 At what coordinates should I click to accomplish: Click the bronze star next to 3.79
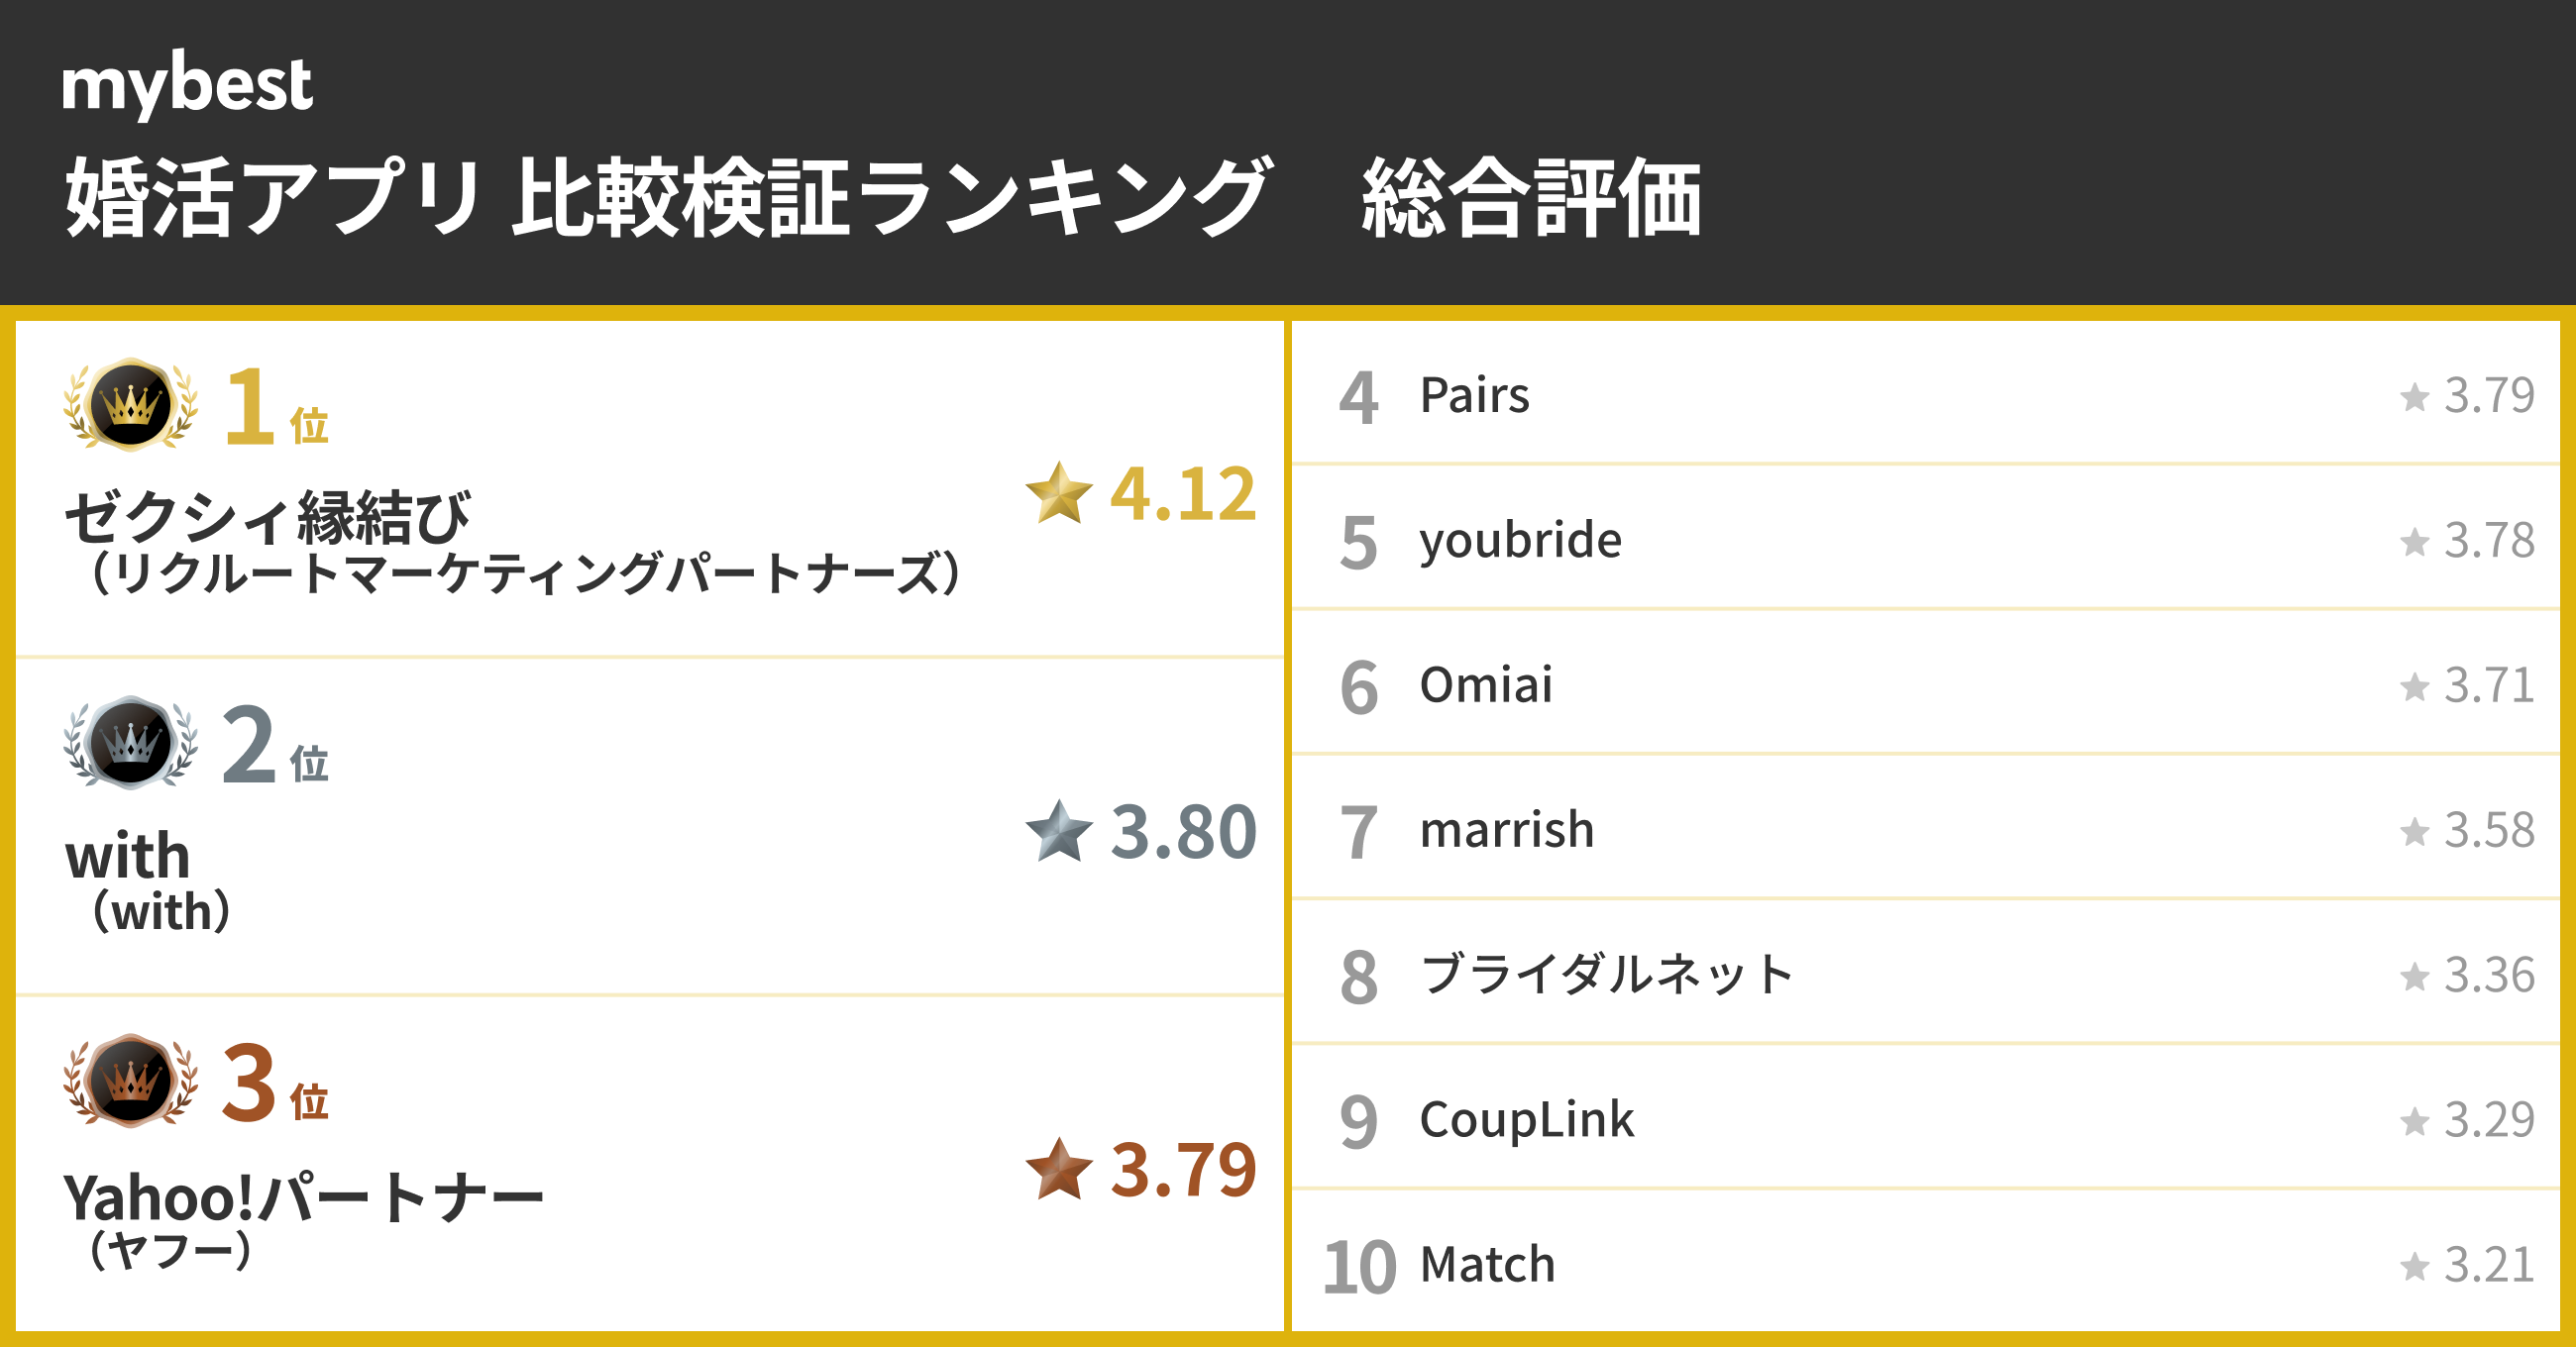click(1058, 1169)
